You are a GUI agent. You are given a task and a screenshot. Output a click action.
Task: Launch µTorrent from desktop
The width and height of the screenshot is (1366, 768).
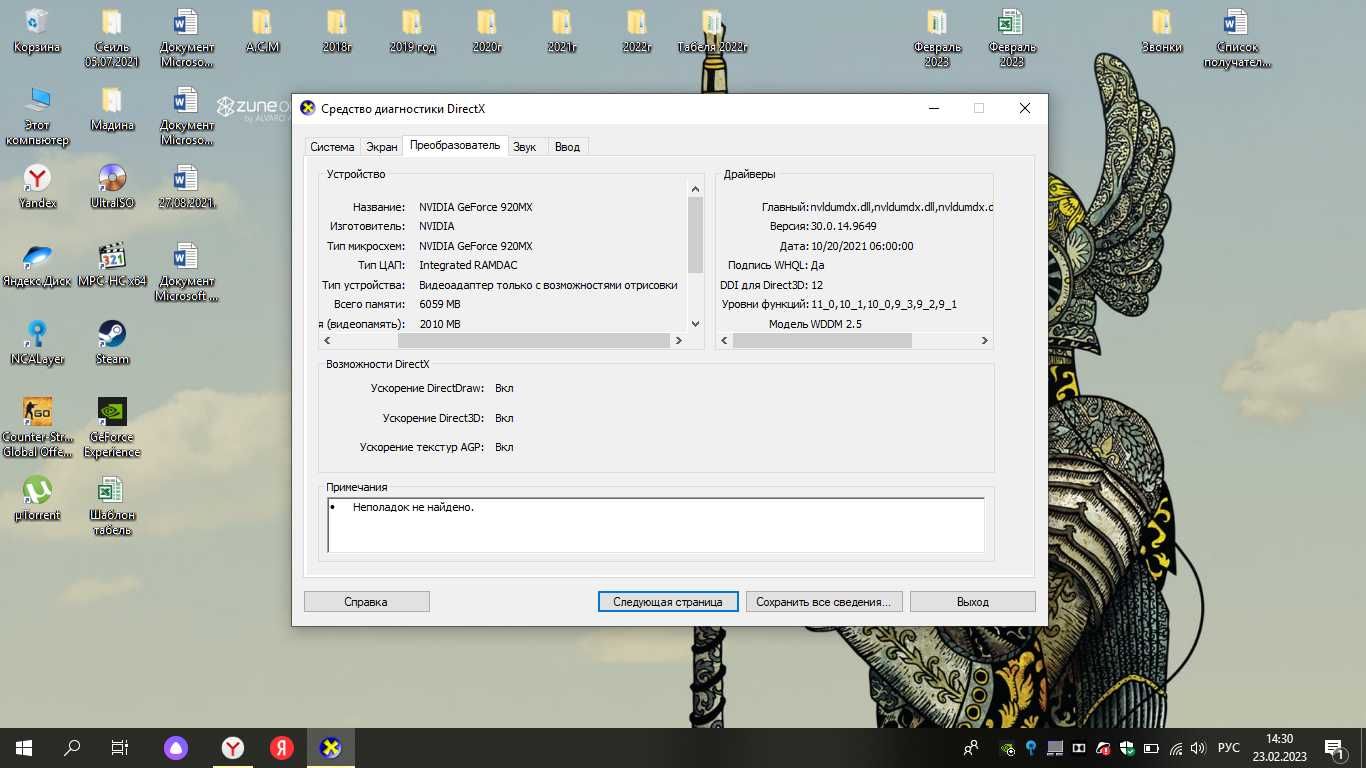point(37,499)
